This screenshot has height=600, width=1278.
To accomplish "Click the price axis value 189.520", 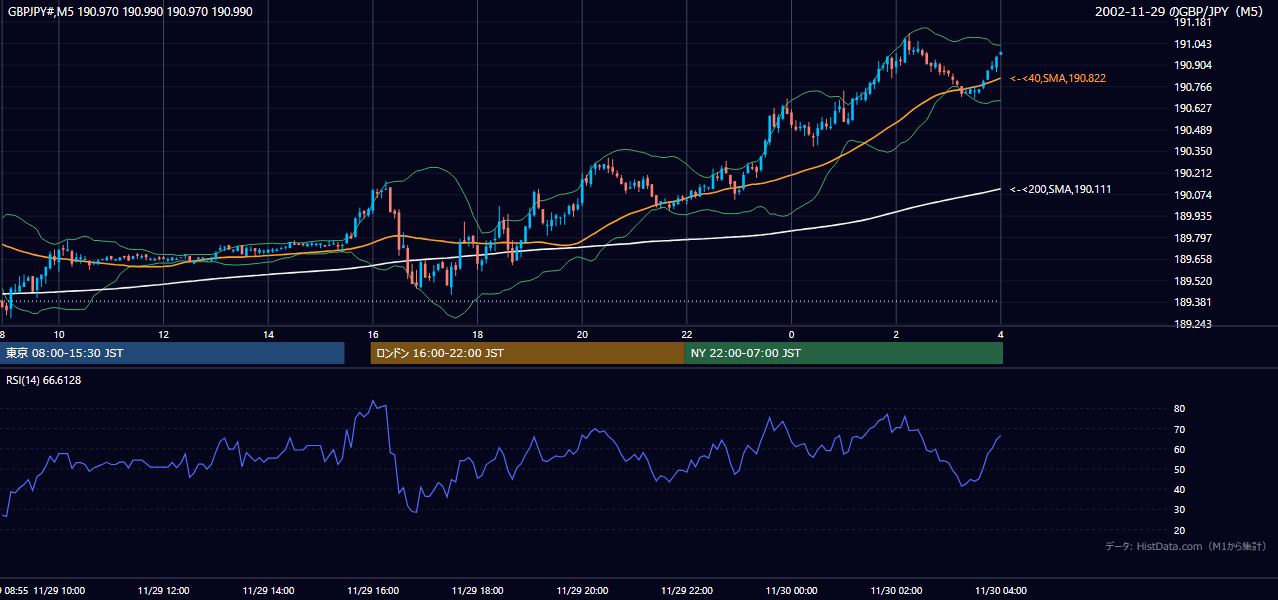I will tap(1193, 281).
